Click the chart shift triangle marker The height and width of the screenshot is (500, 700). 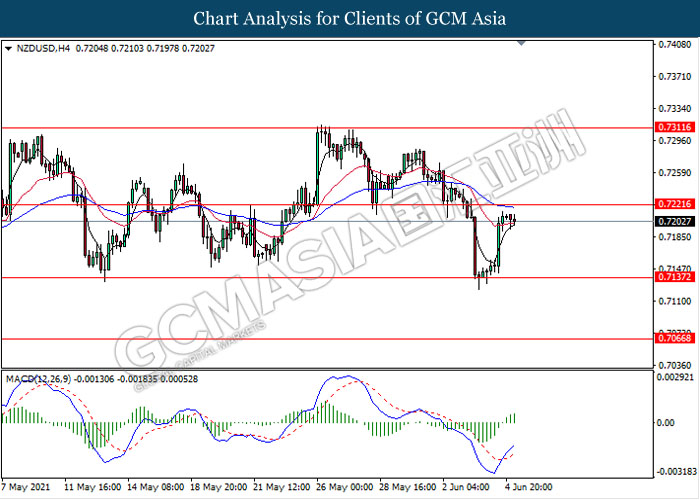pyautogui.click(x=521, y=43)
